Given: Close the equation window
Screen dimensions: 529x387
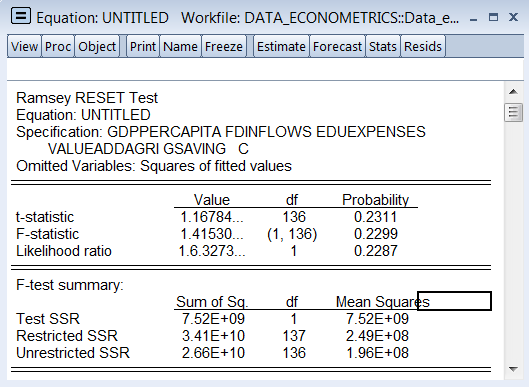Looking at the screenshot, I should pyautogui.click(x=513, y=17).
